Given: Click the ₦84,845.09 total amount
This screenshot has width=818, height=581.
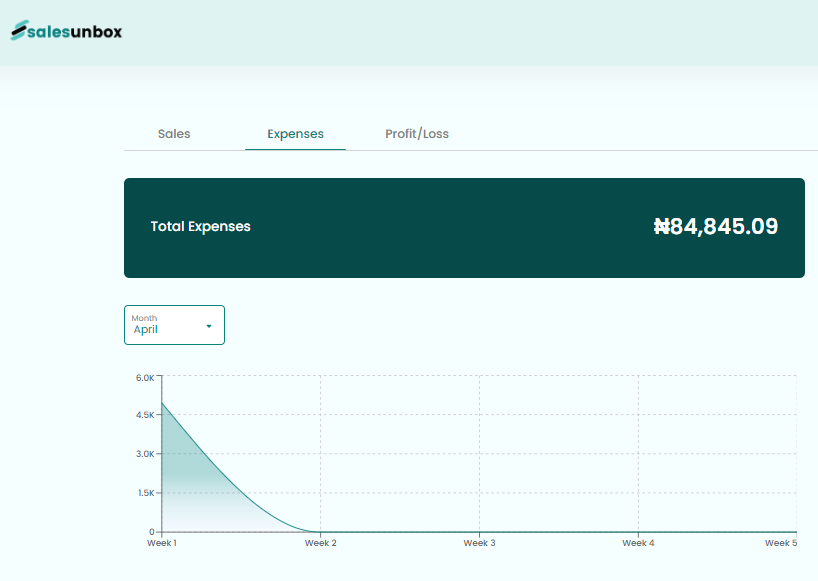Looking at the screenshot, I should pos(715,227).
